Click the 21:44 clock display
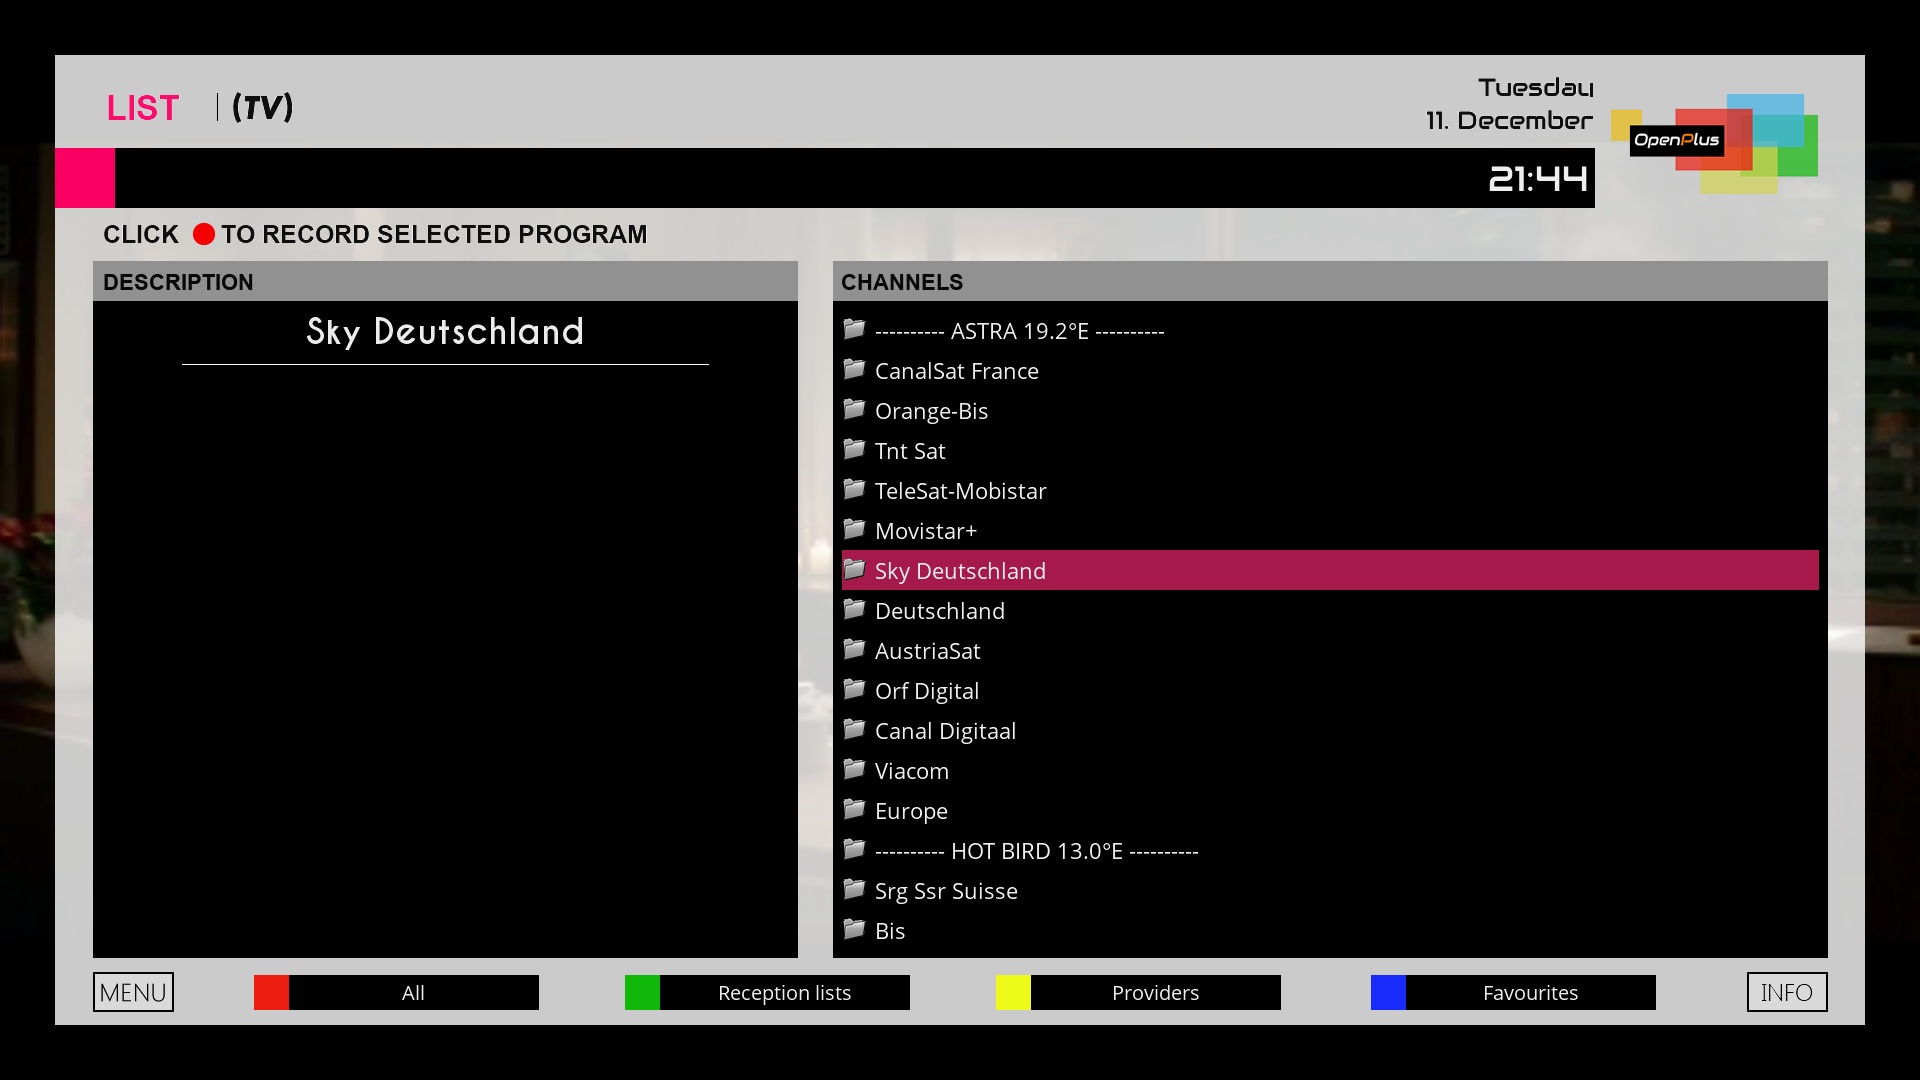 tap(1538, 179)
